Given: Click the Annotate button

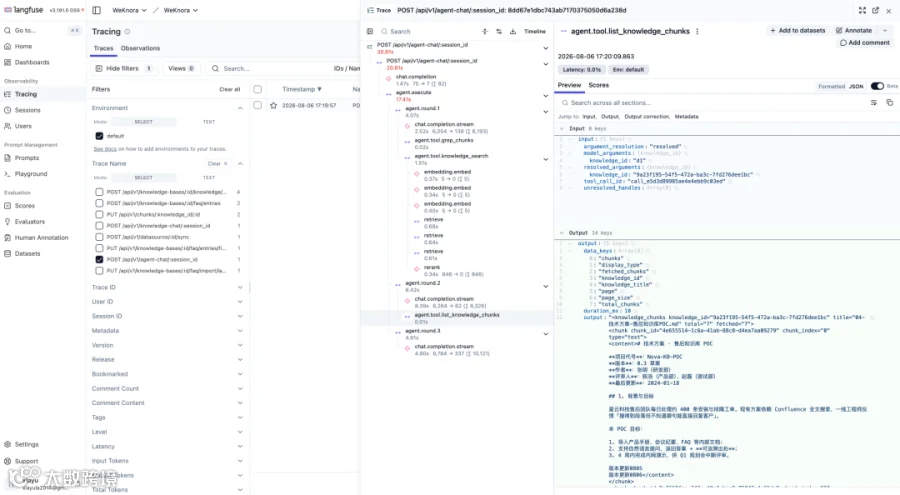Looking at the screenshot, I should pyautogui.click(x=854, y=30).
